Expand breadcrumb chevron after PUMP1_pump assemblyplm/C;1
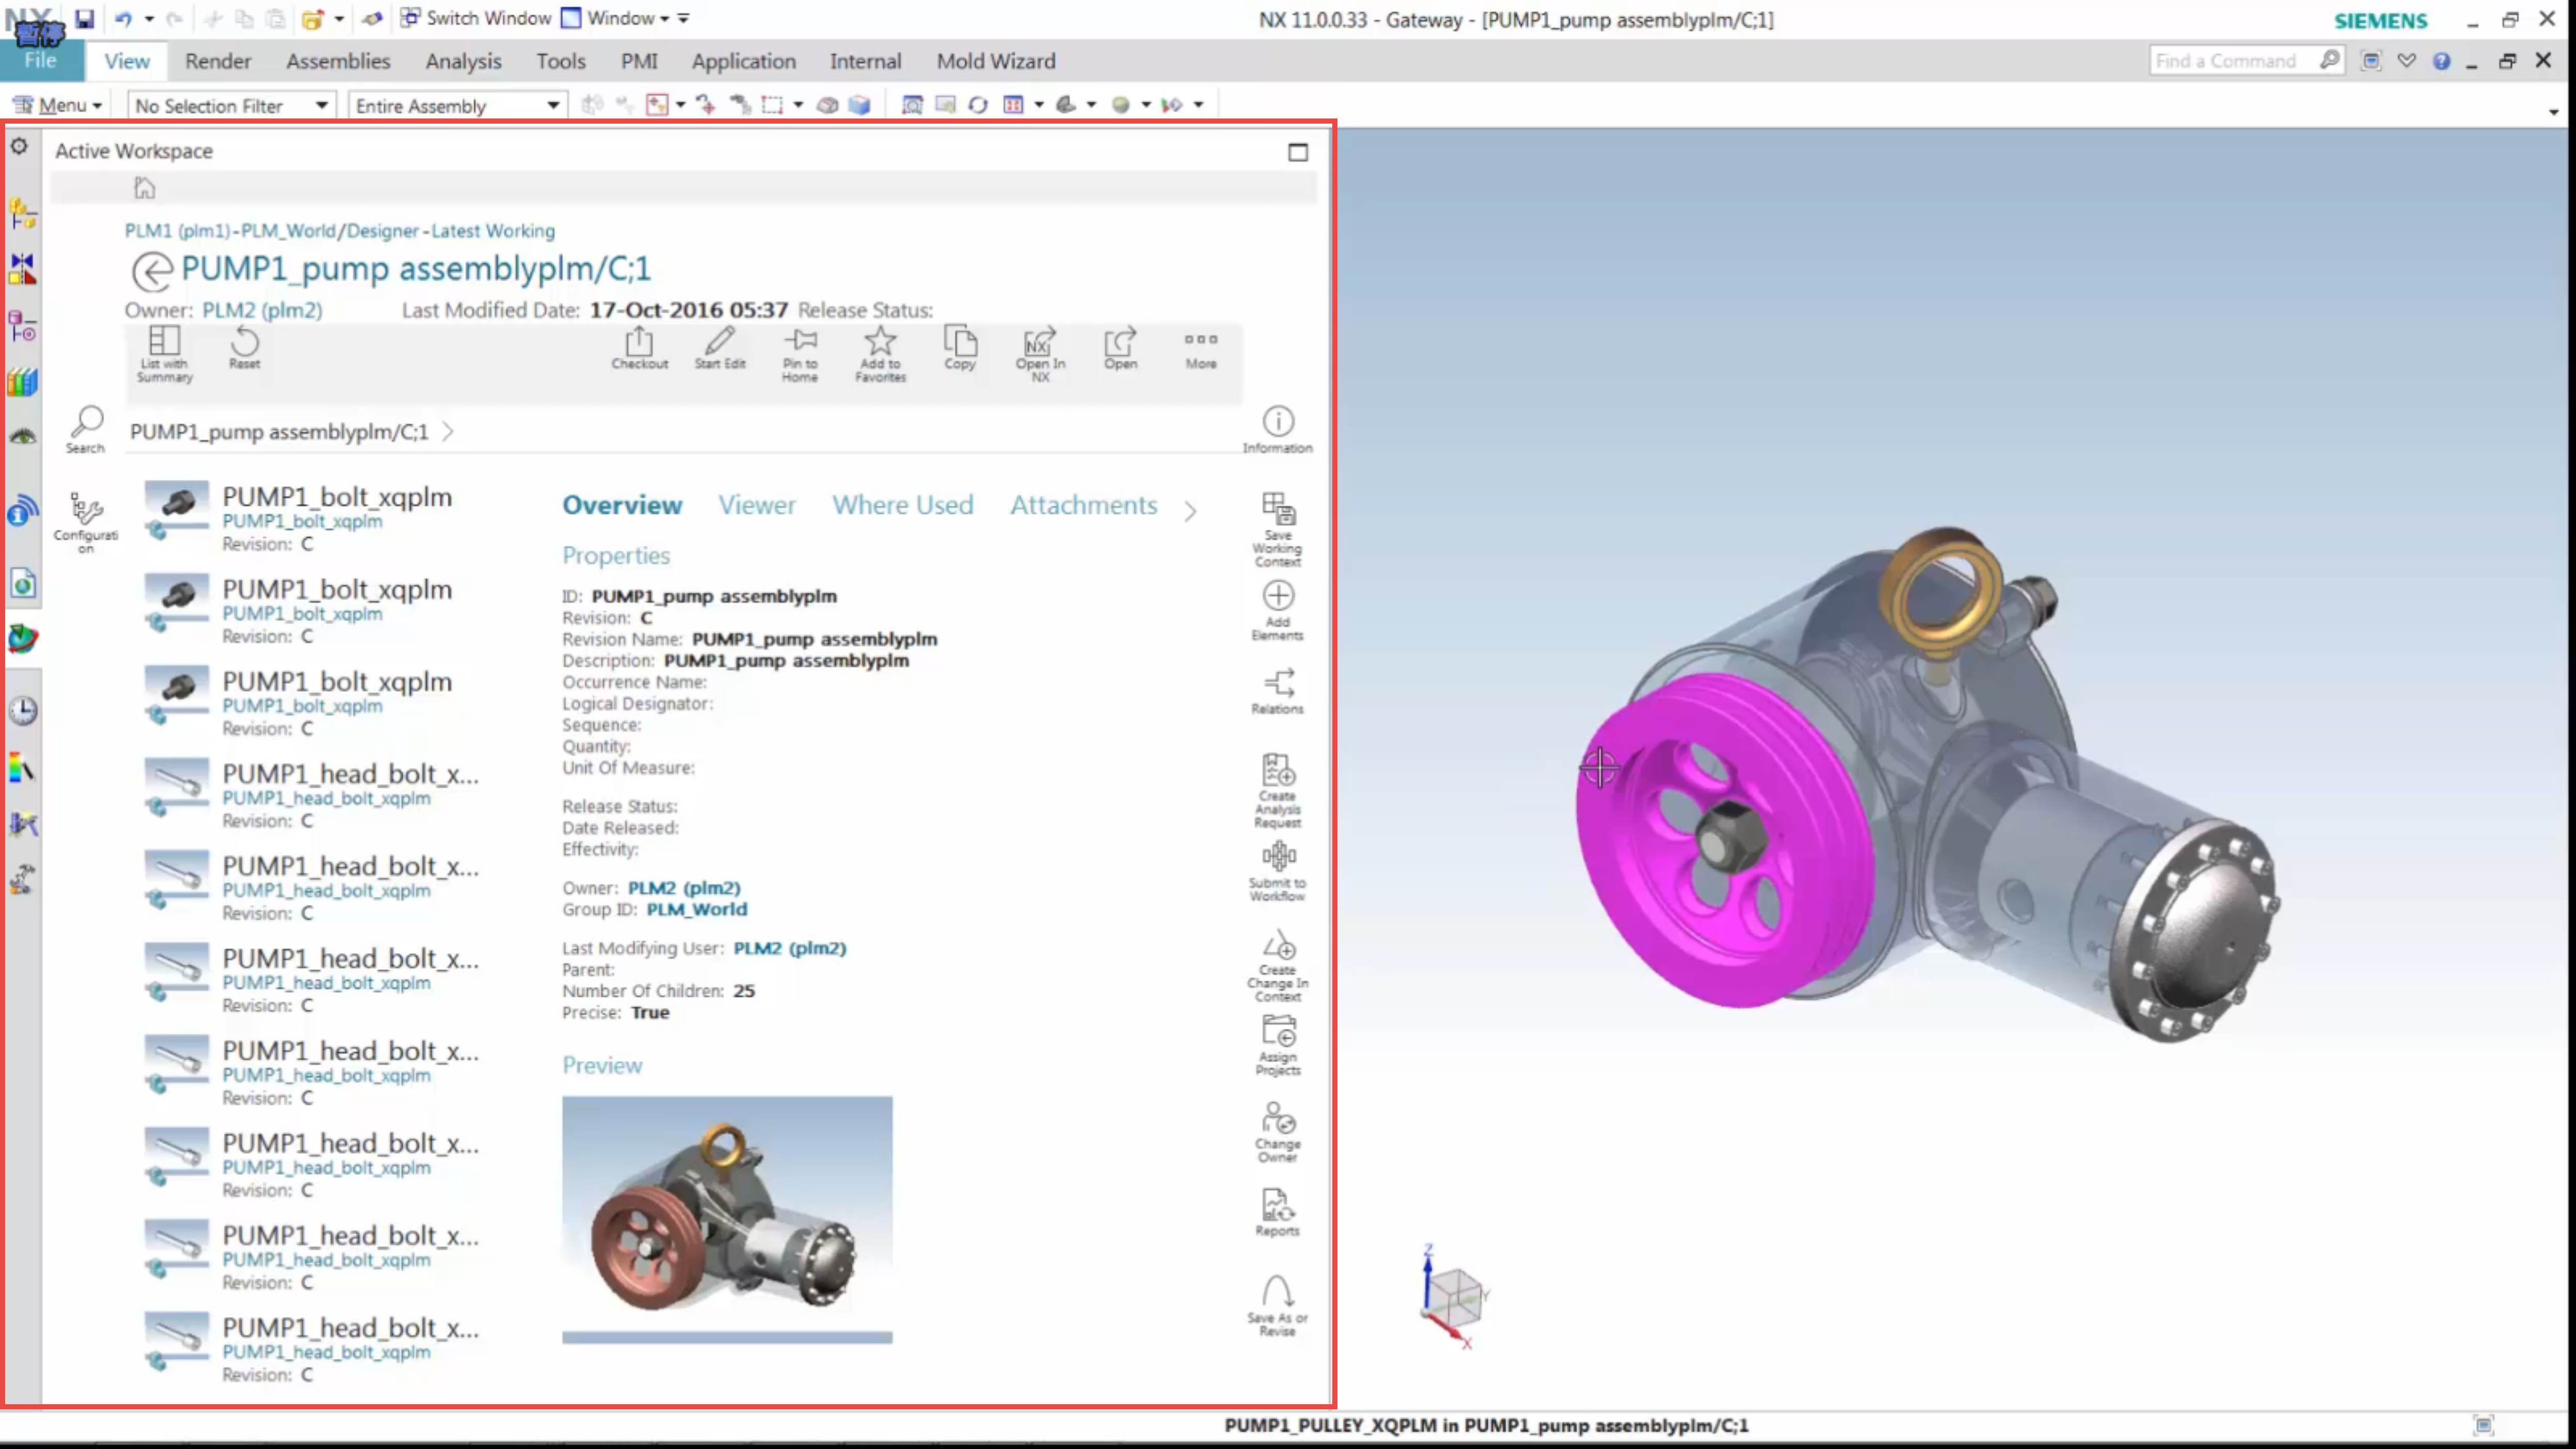 coord(448,431)
